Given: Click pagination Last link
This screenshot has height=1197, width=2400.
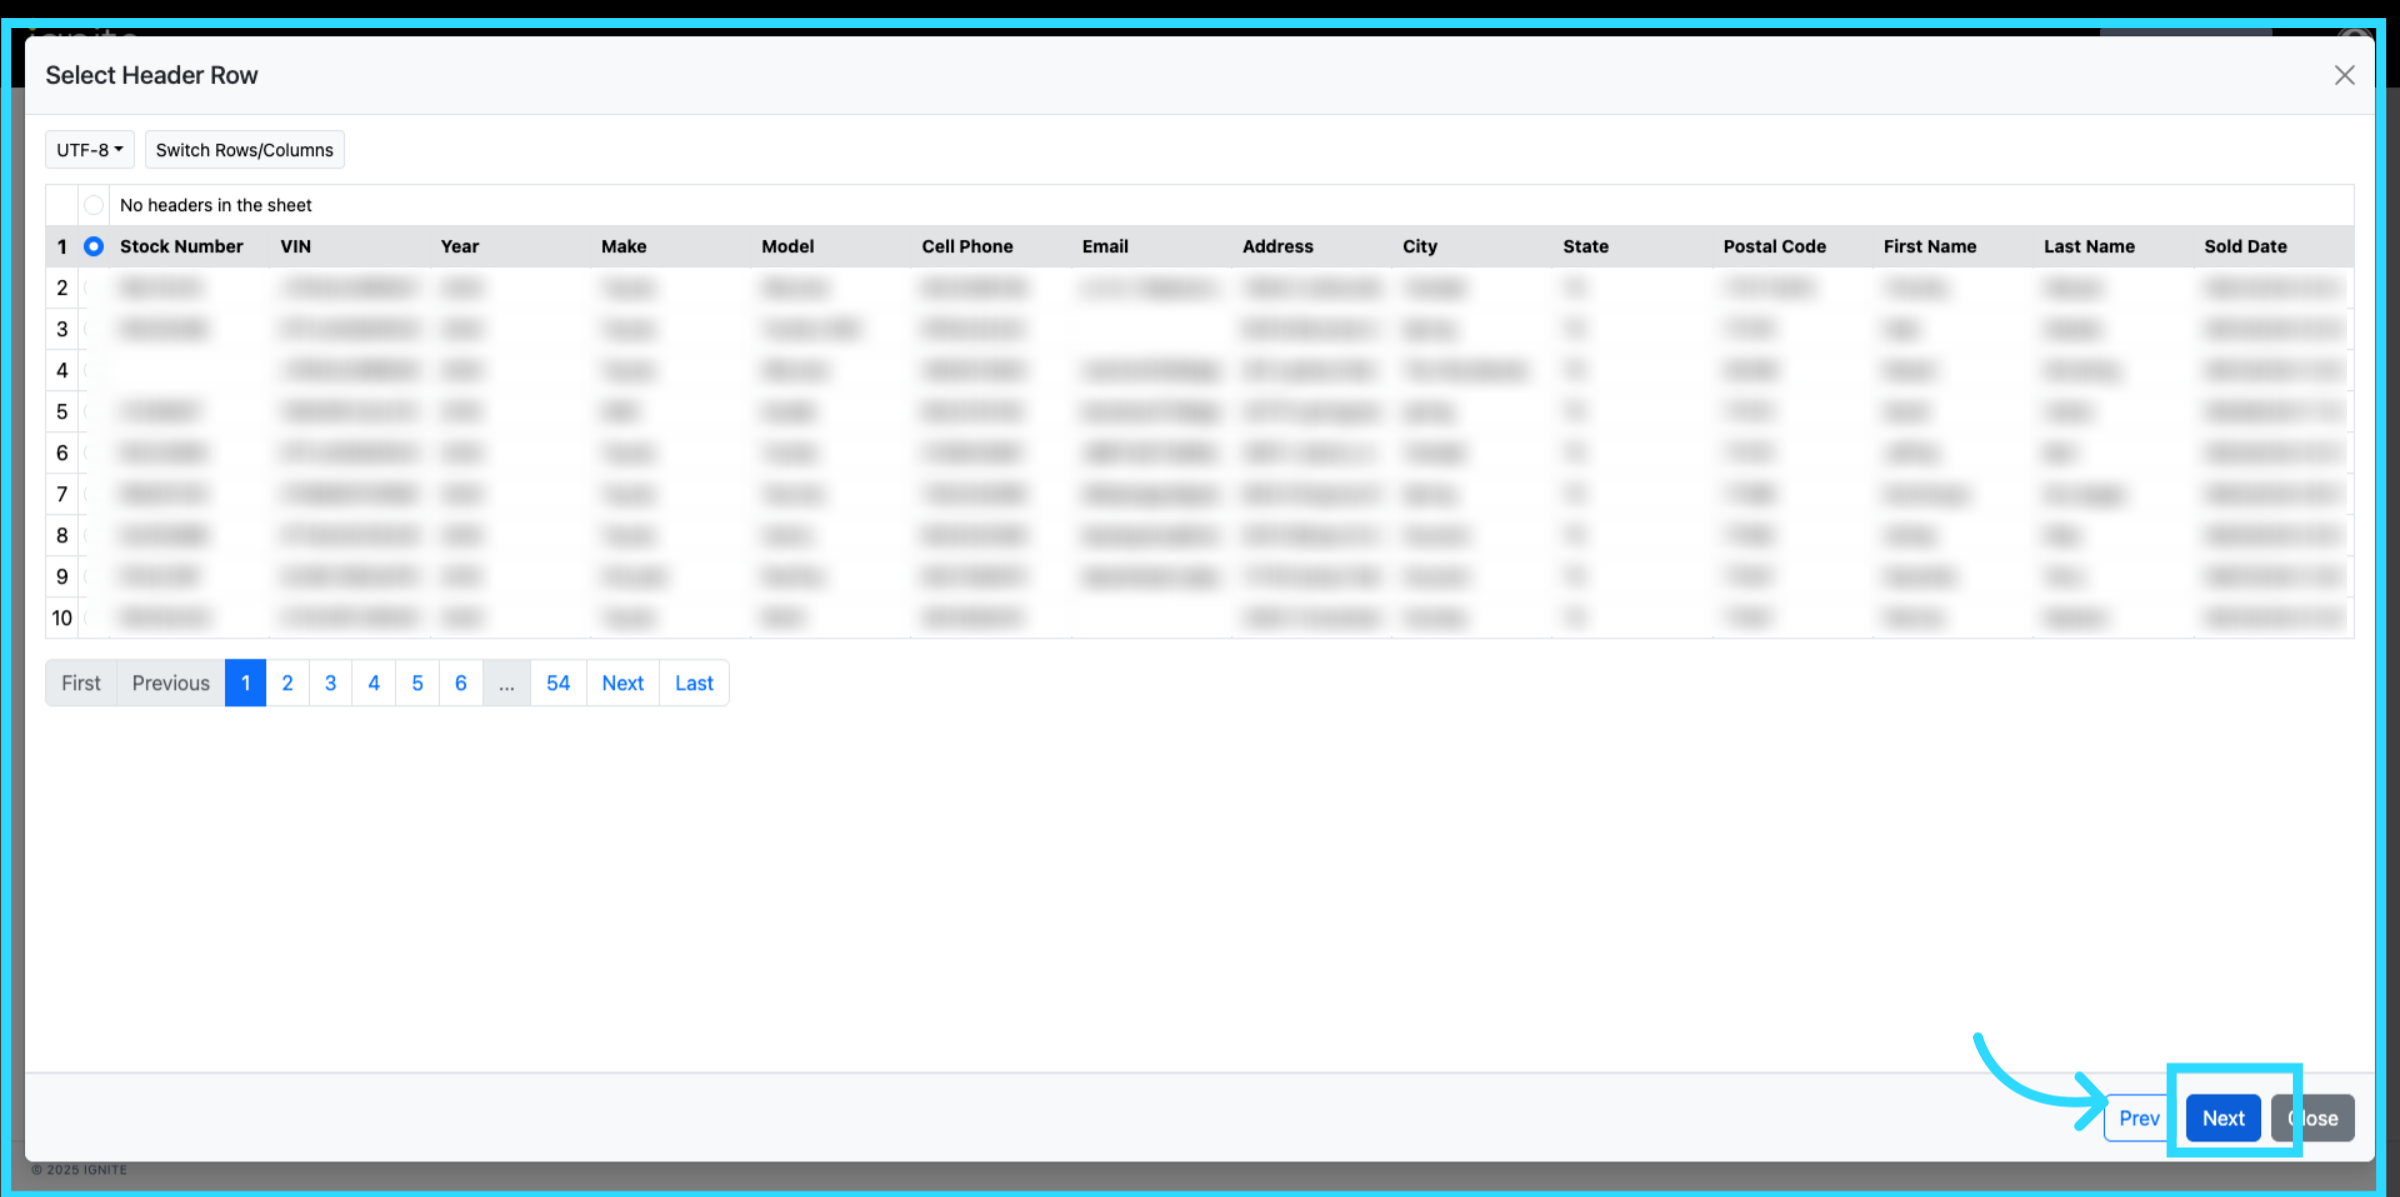Looking at the screenshot, I should [x=694, y=683].
